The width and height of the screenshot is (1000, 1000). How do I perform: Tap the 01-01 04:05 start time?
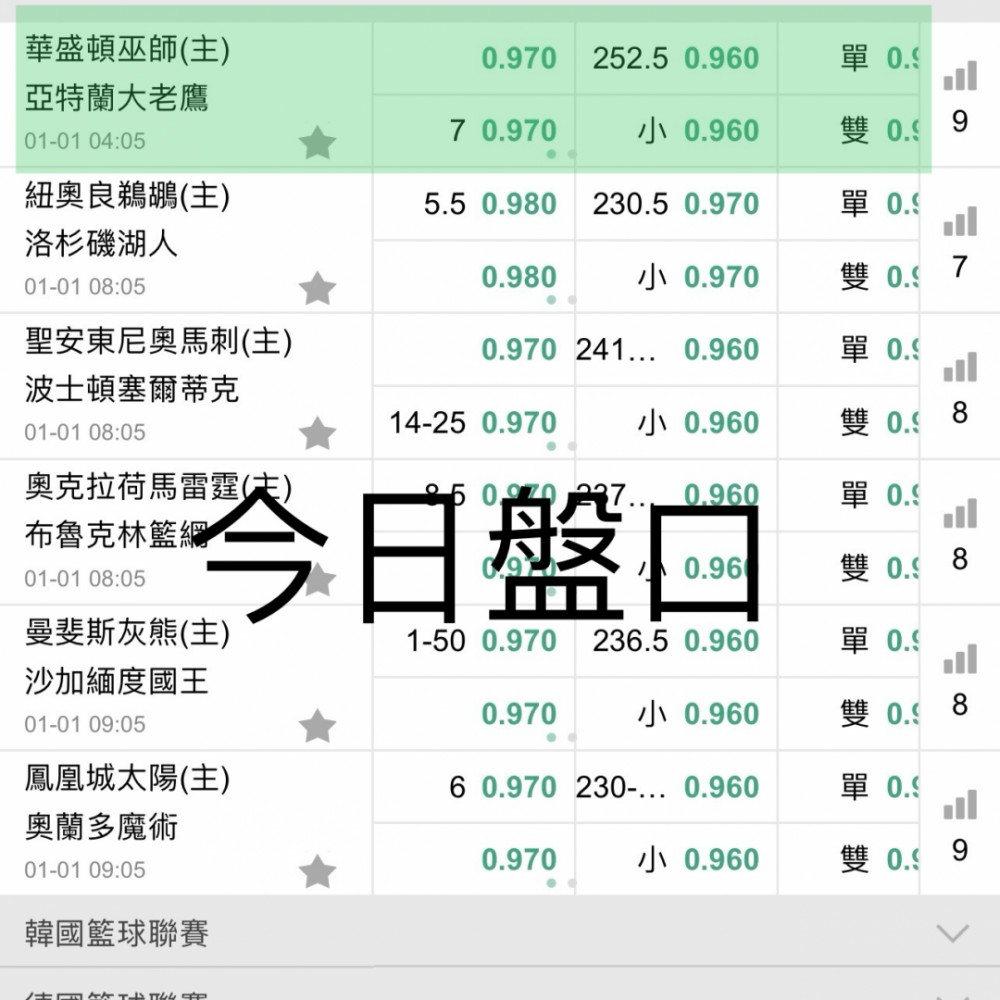point(85,141)
